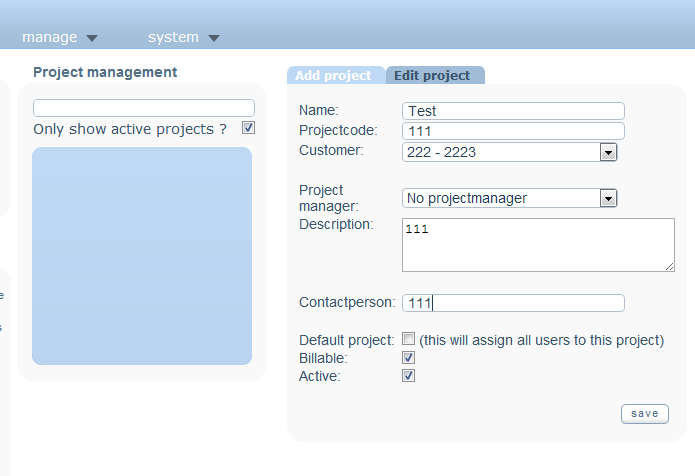Open the Project manager dropdown
This screenshot has width=695, height=476.
click(x=608, y=198)
